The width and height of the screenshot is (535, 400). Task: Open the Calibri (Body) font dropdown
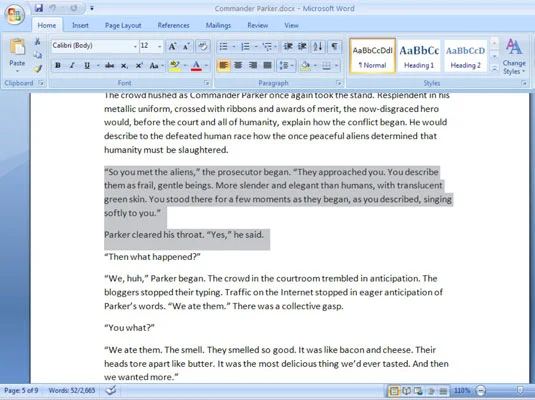[x=95, y=46]
